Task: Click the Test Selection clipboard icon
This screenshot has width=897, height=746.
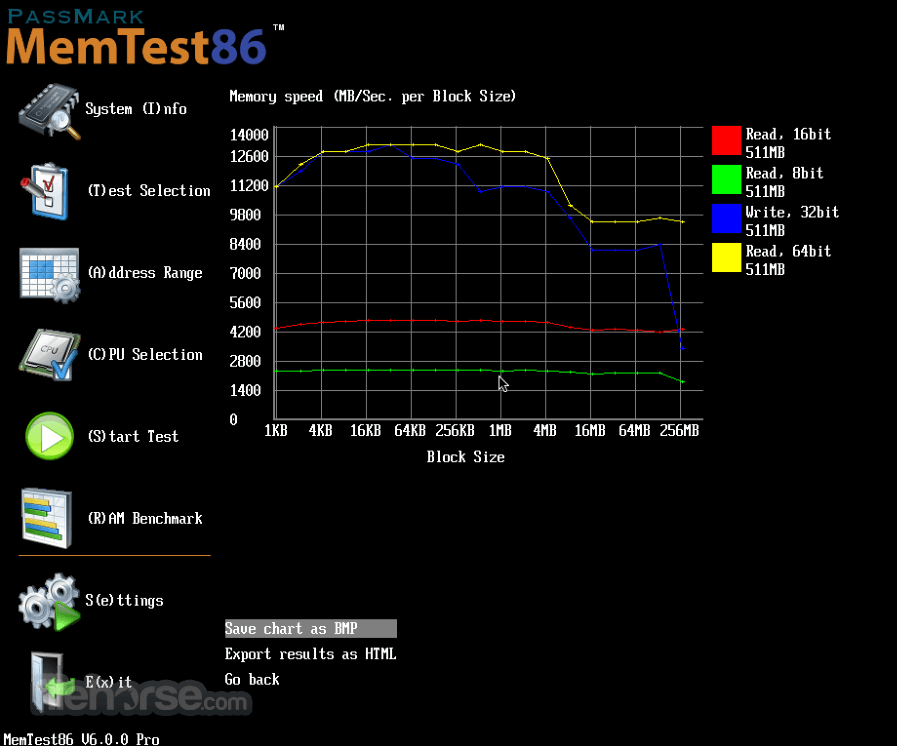Action: pyautogui.click(x=45, y=192)
